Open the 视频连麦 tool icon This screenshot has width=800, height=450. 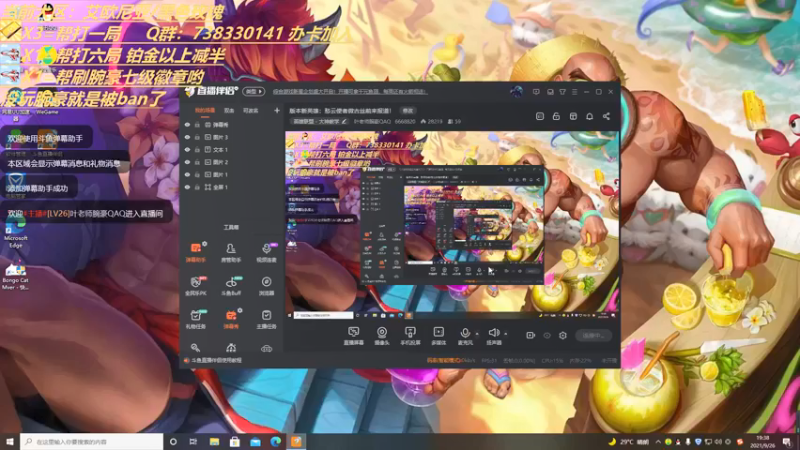pyautogui.click(x=266, y=252)
